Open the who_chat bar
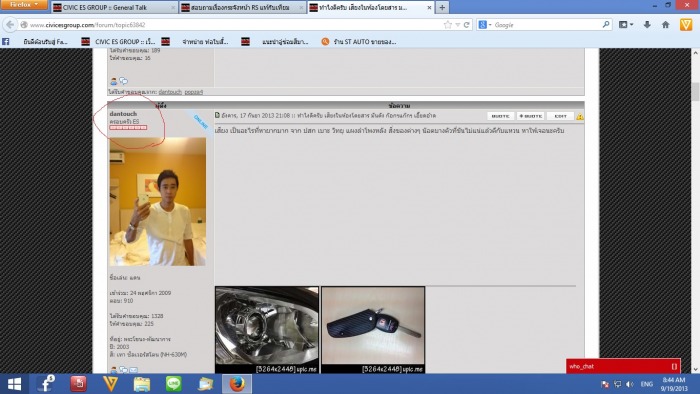Image resolution: width=700 pixels, height=394 pixels. click(623, 366)
